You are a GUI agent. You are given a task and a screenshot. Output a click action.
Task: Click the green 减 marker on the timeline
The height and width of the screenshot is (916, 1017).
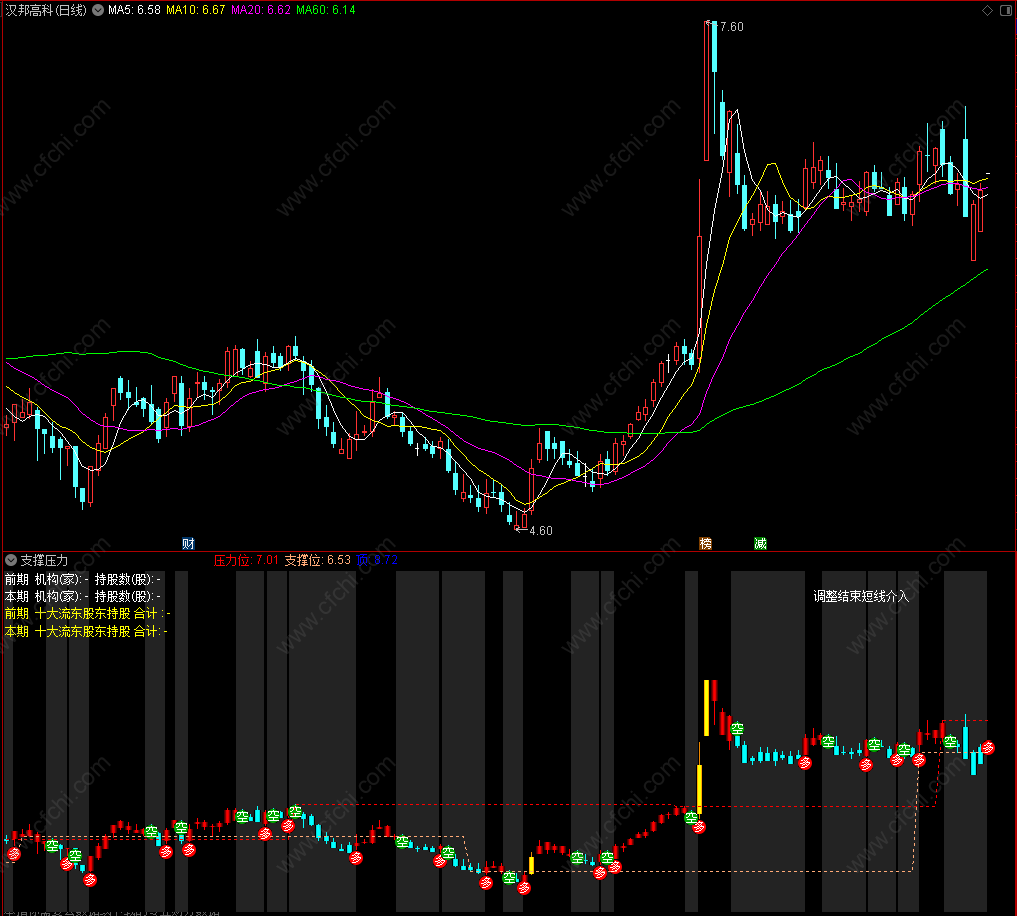[x=760, y=544]
